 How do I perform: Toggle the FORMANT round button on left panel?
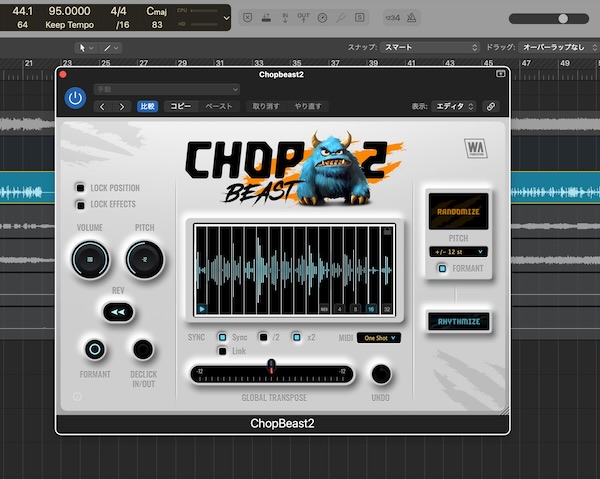click(95, 349)
